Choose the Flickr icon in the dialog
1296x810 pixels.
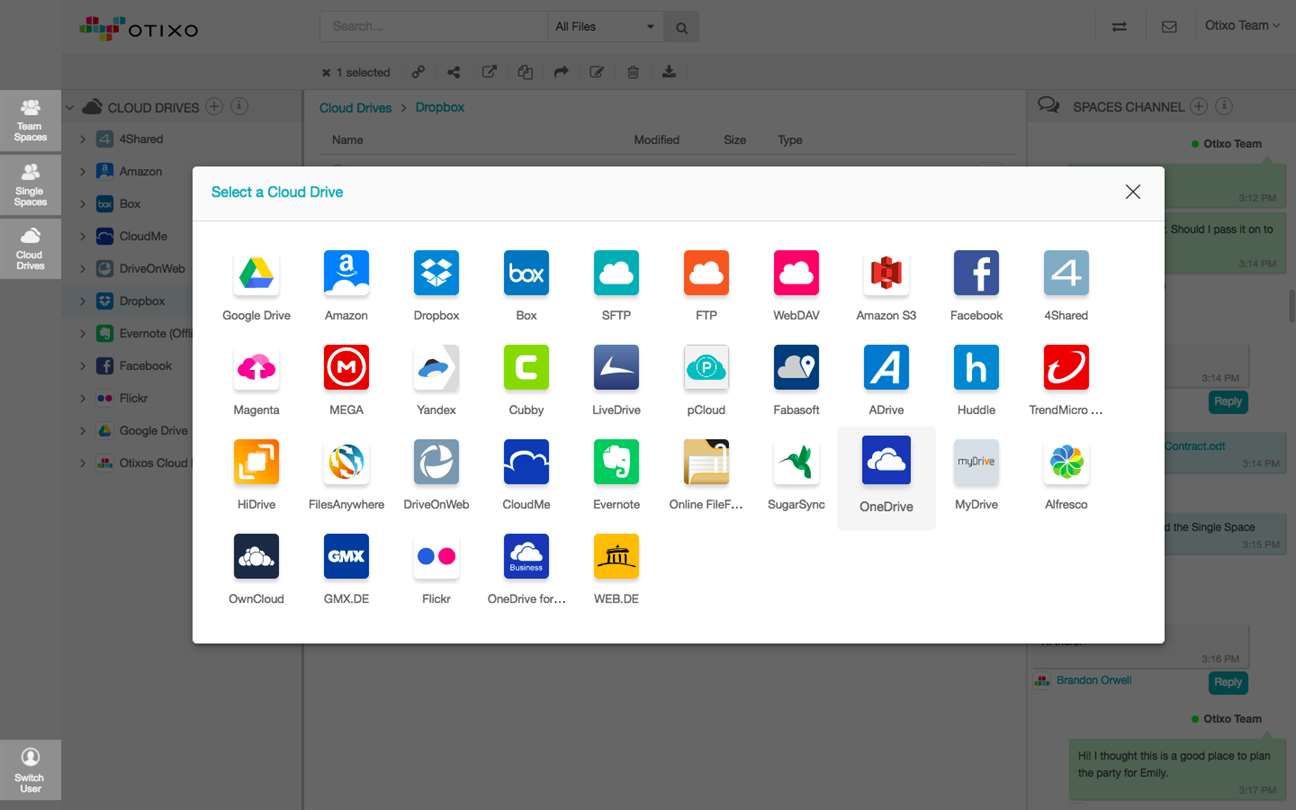click(x=436, y=556)
